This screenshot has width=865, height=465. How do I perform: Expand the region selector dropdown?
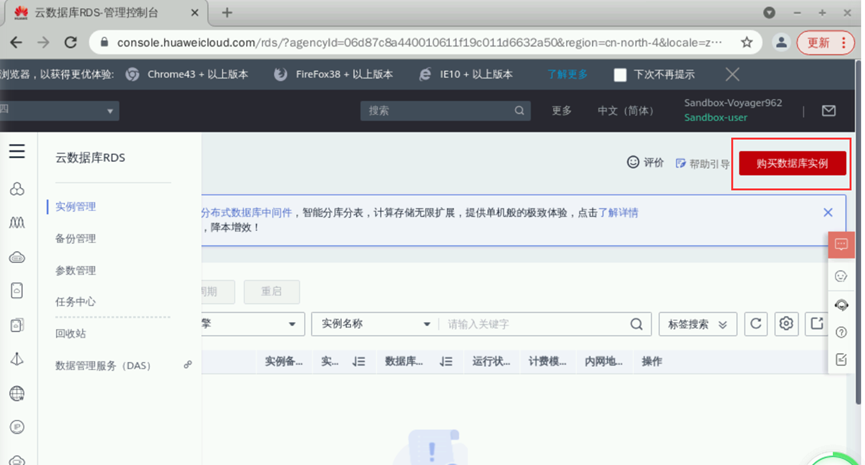59,111
